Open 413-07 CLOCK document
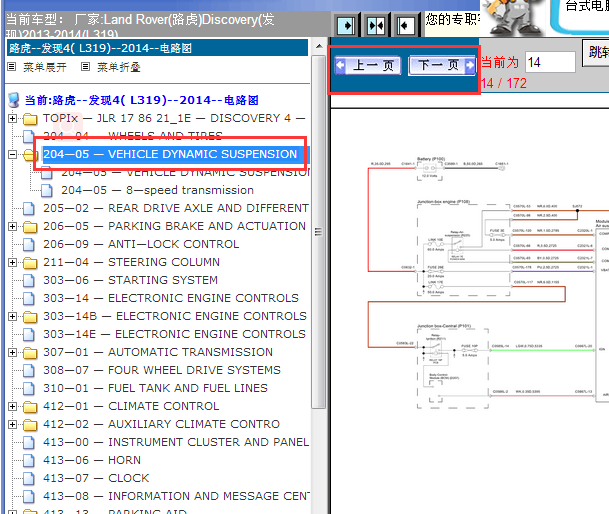 coord(96,478)
